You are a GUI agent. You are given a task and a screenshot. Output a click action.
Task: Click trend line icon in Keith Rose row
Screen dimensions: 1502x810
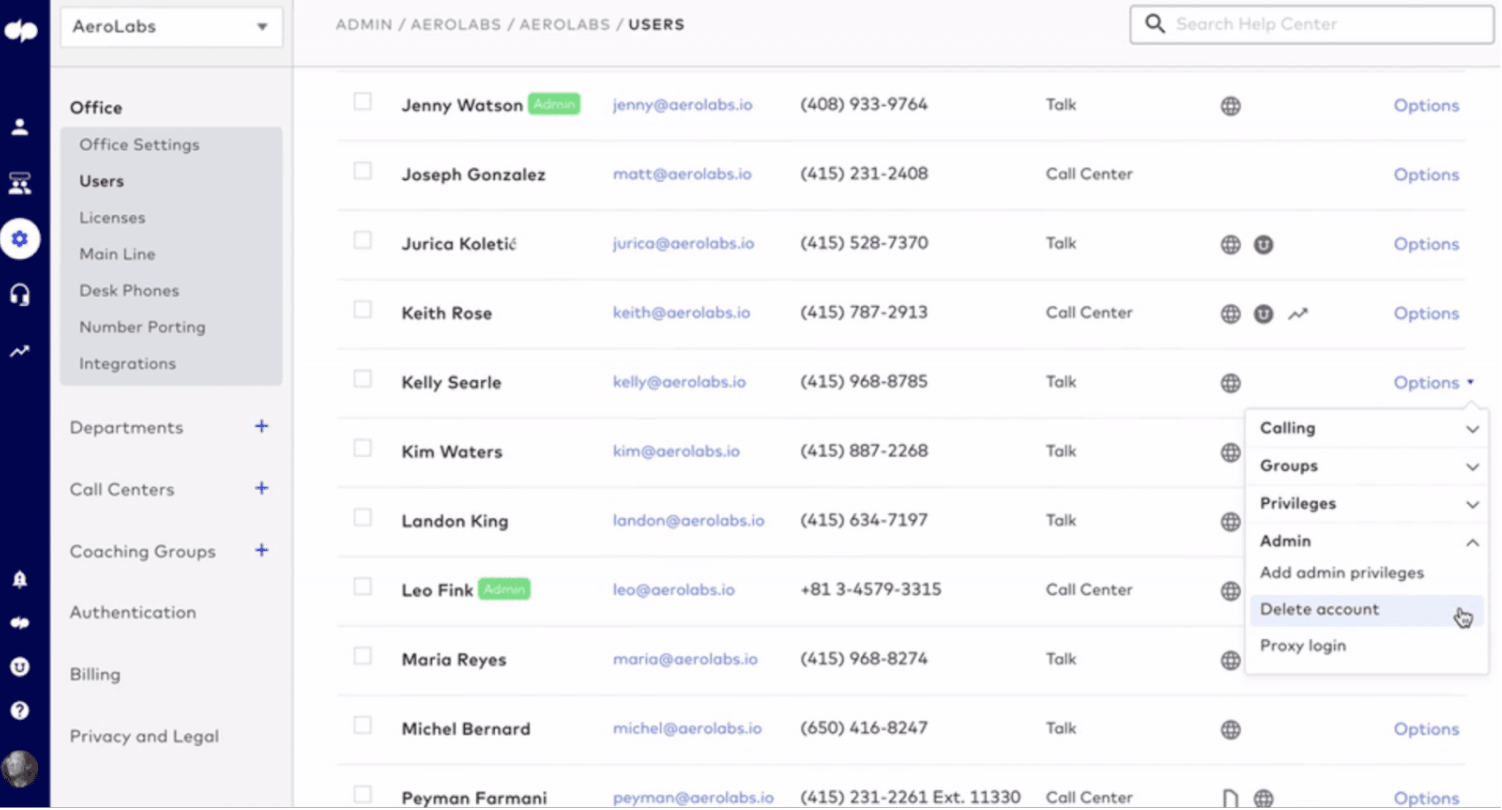tap(1298, 314)
